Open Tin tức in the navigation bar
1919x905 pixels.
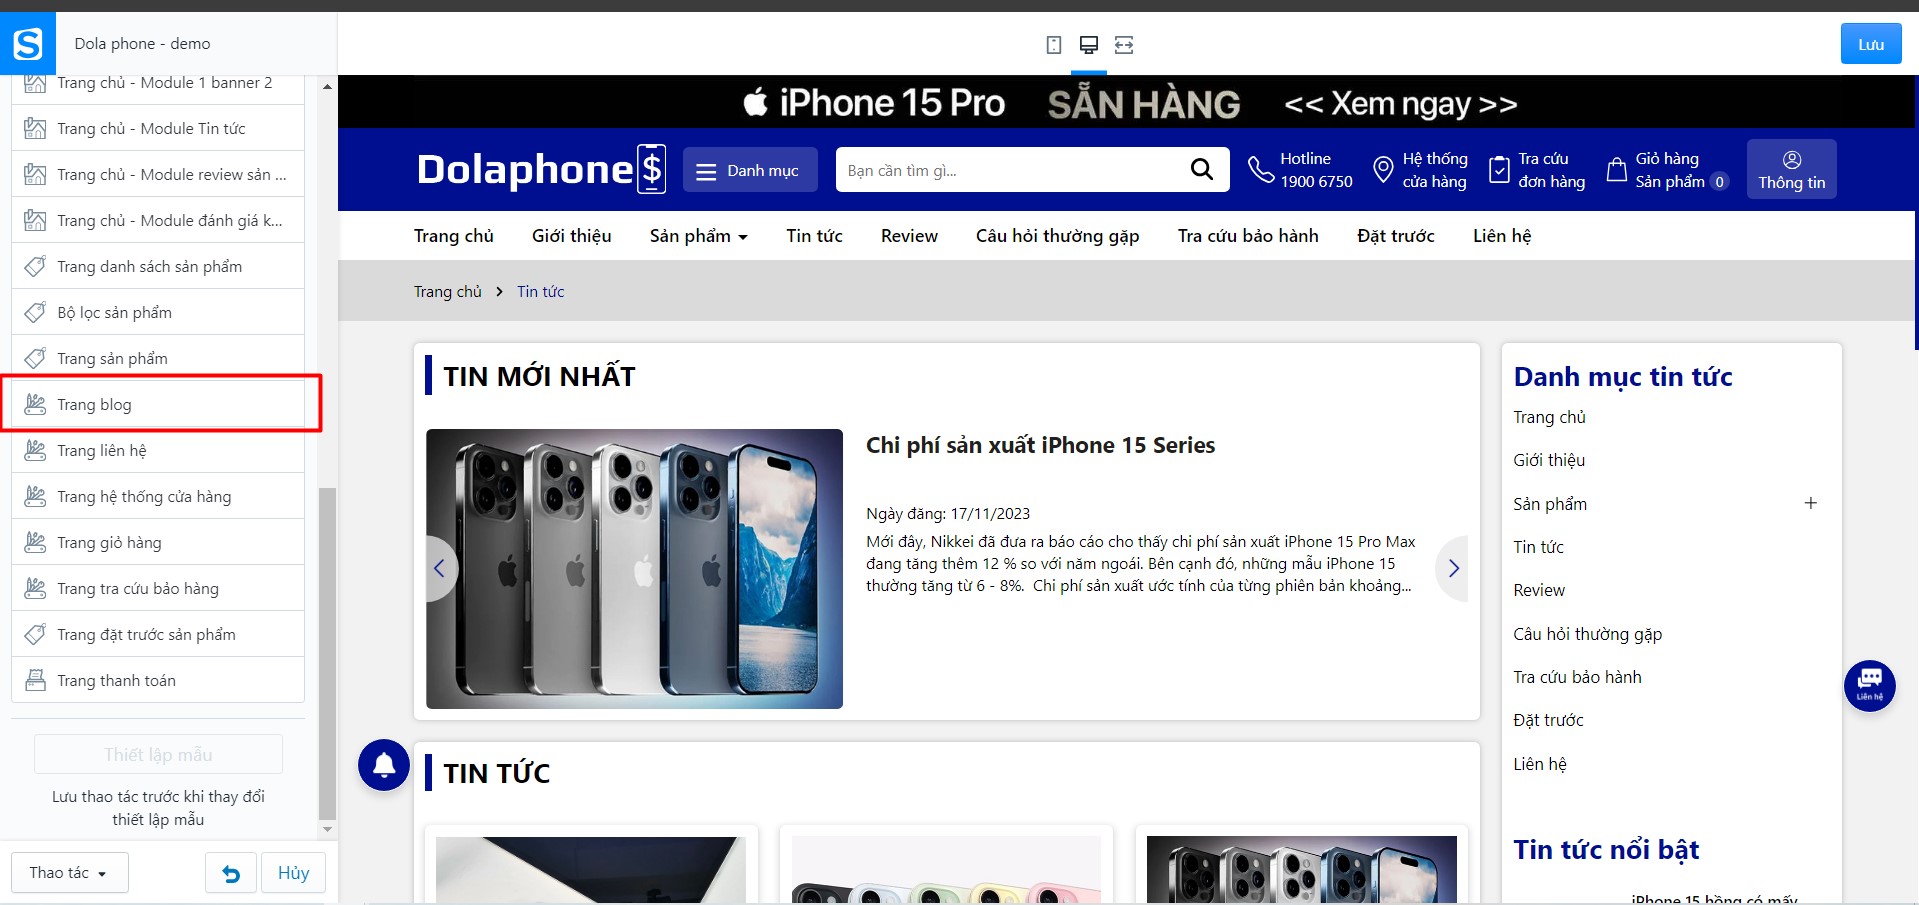click(814, 236)
